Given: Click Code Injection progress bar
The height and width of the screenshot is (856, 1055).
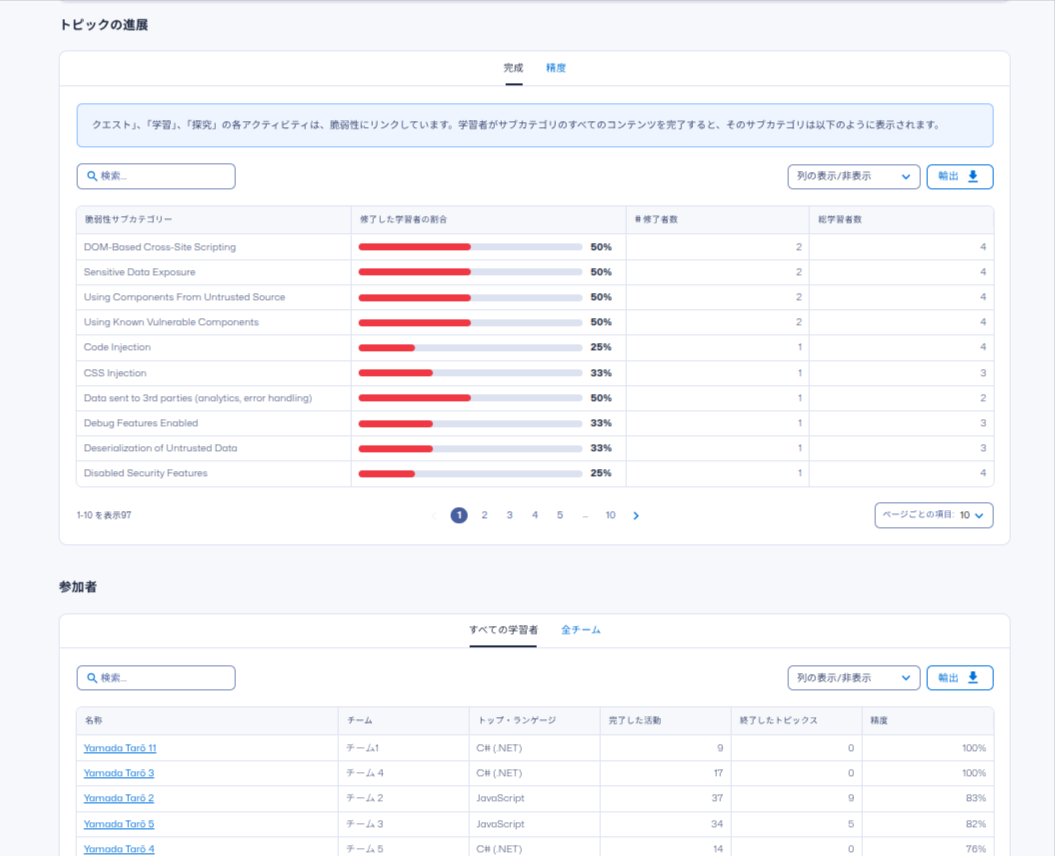Looking at the screenshot, I should pos(470,348).
